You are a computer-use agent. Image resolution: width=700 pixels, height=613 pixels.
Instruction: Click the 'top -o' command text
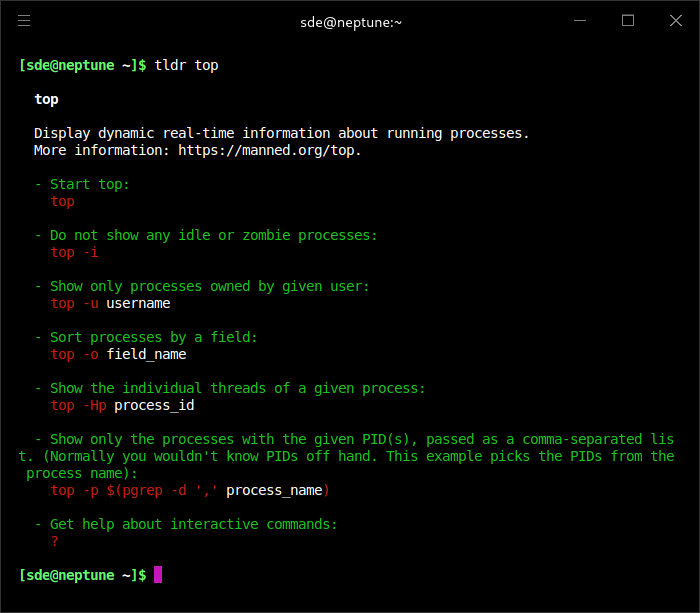(74, 354)
